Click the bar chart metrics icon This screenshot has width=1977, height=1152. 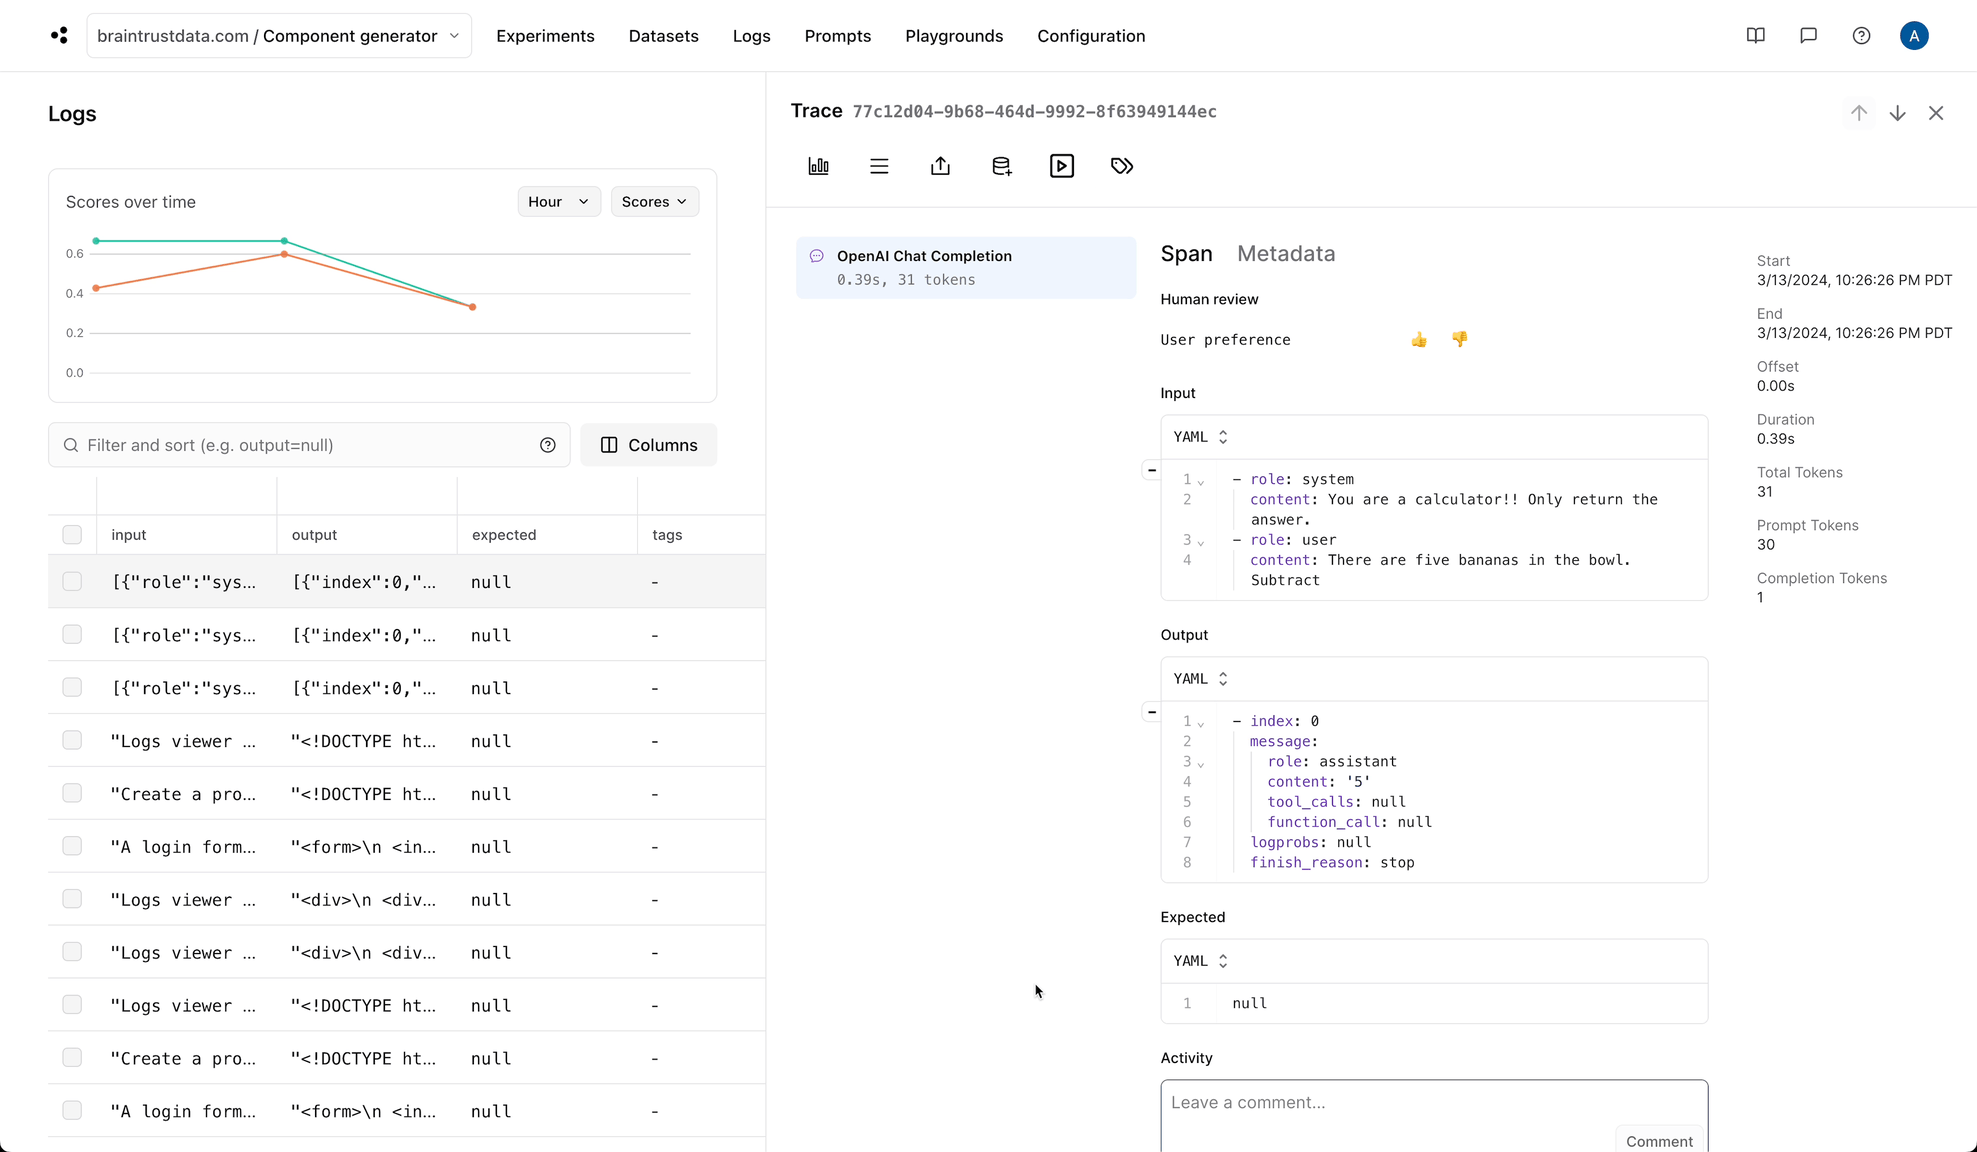(818, 166)
